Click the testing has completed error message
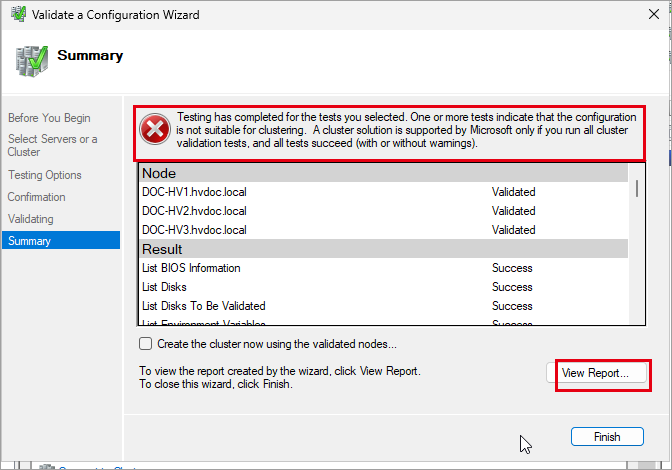Screen dimensions: 672x470 [406, 130]
